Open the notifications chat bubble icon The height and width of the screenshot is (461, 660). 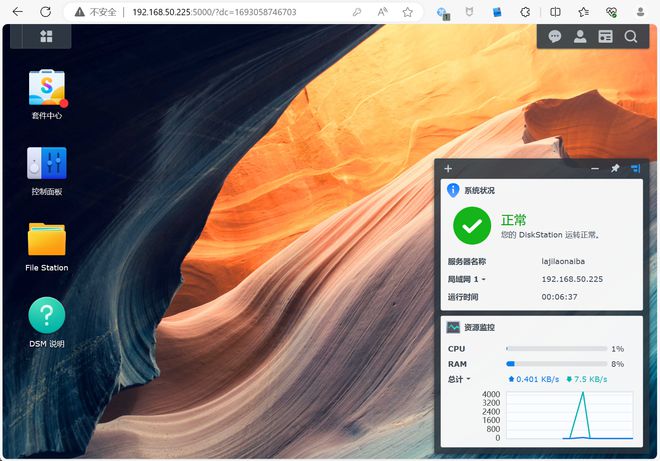tap(555, 37)
